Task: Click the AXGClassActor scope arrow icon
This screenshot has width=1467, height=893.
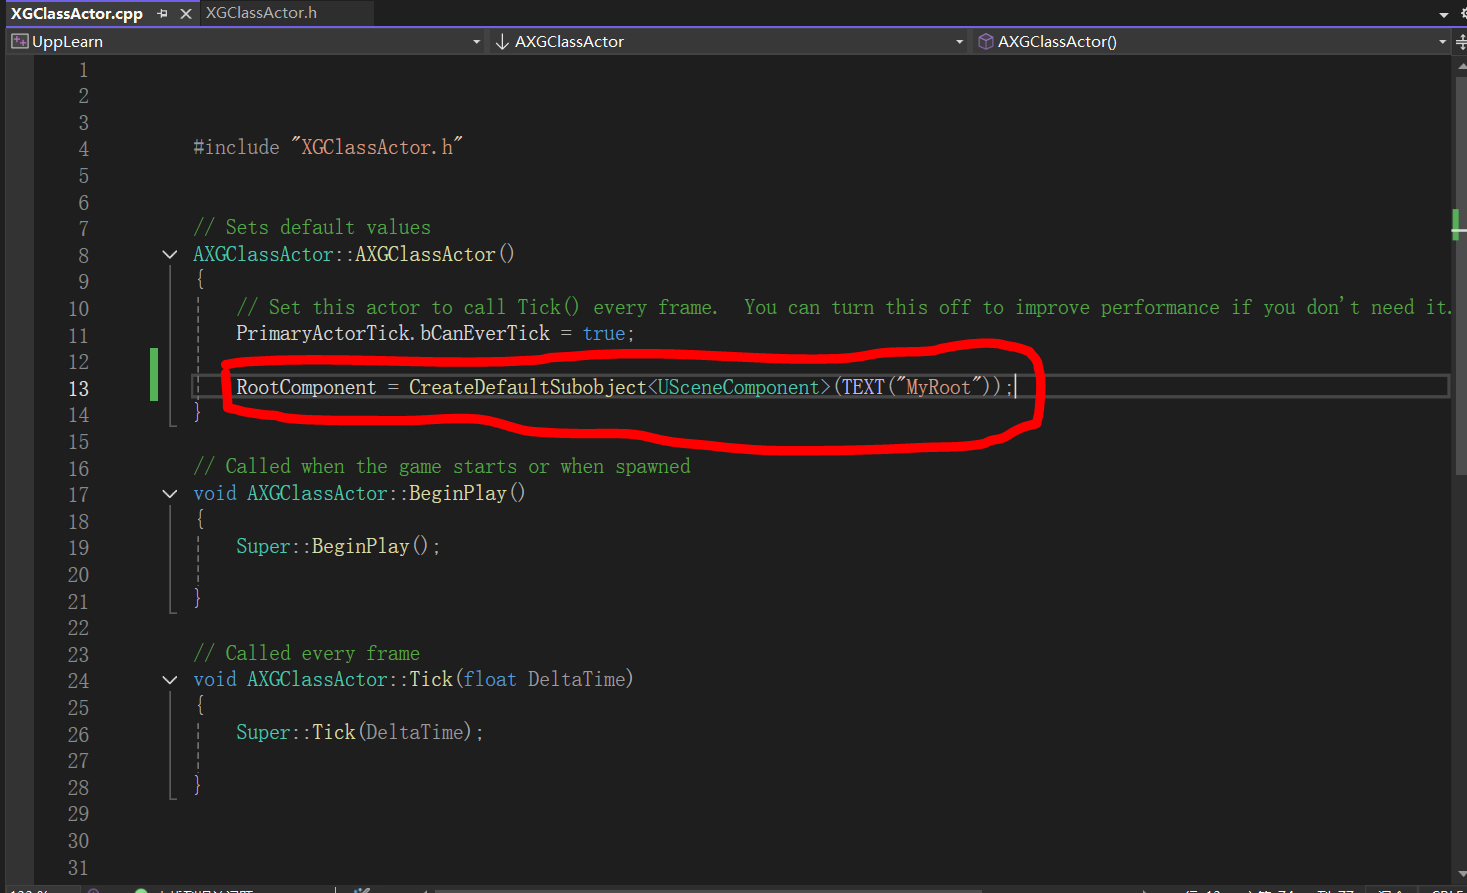Action: 502,41
